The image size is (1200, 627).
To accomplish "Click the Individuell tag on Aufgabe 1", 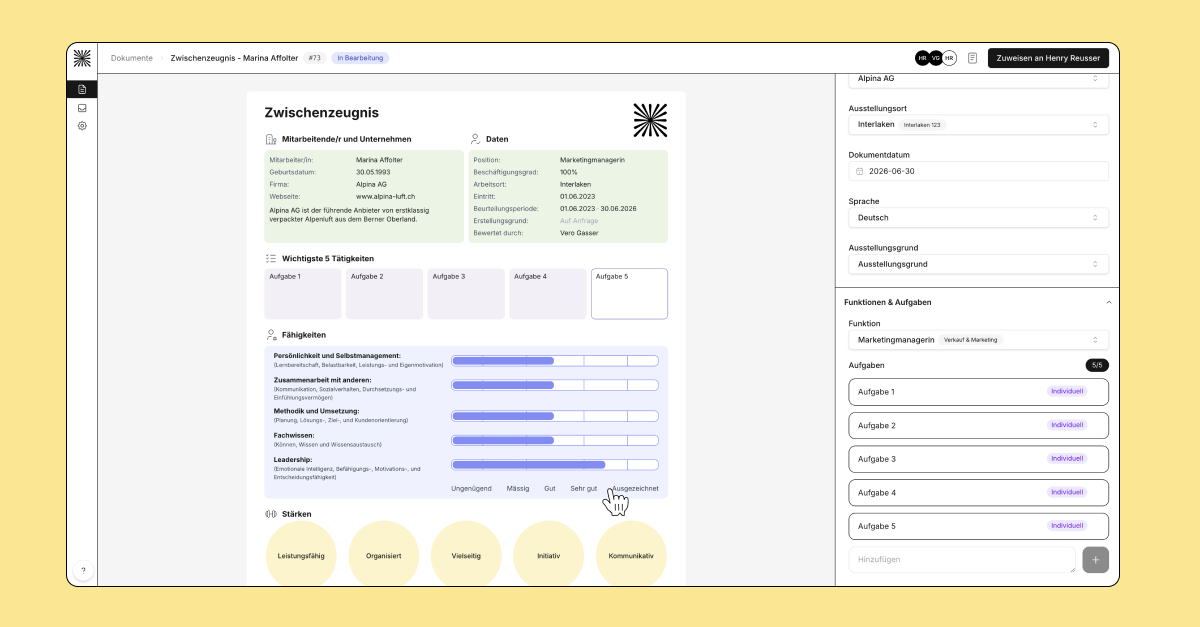I will tap(1067, 391).
